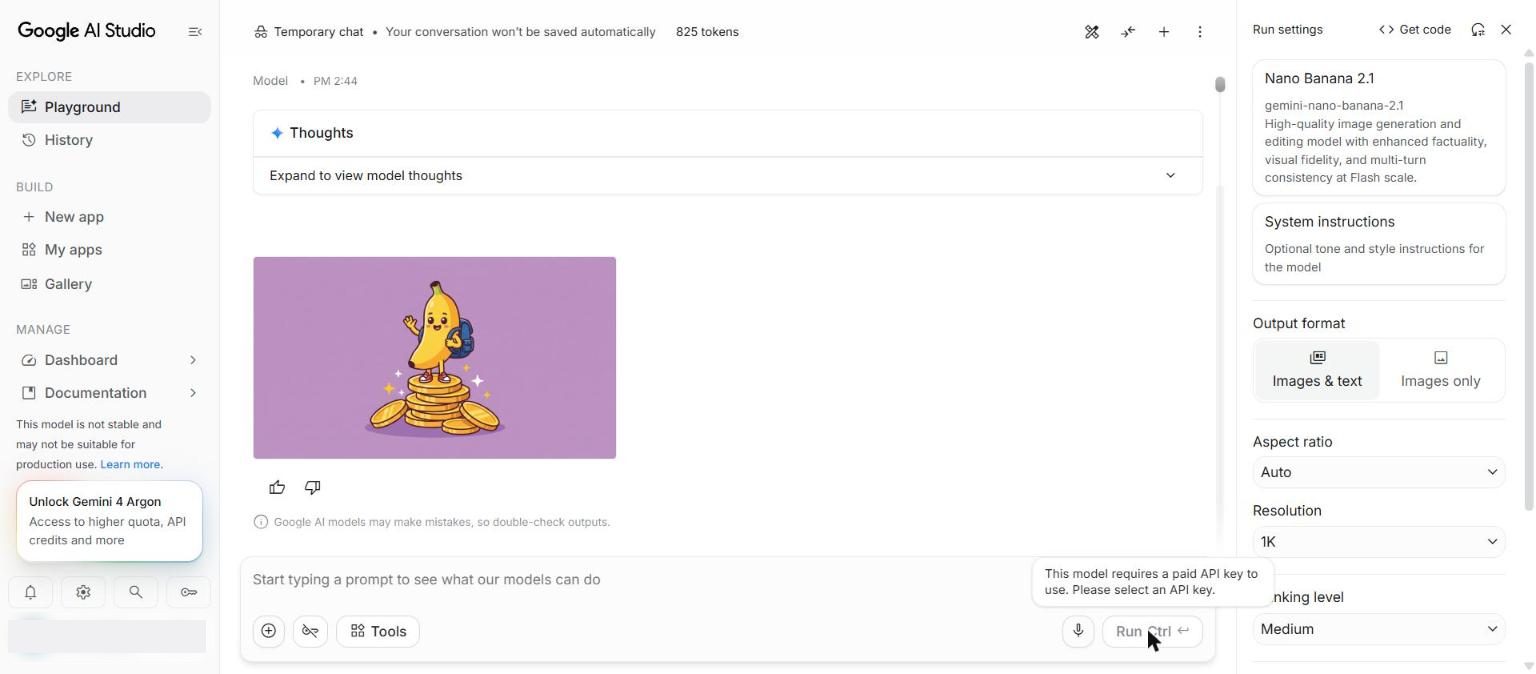Click the crossed-tools icon in chat header
The width and height of the screenshot is (1536, 674).
[x=1092, y=32]
